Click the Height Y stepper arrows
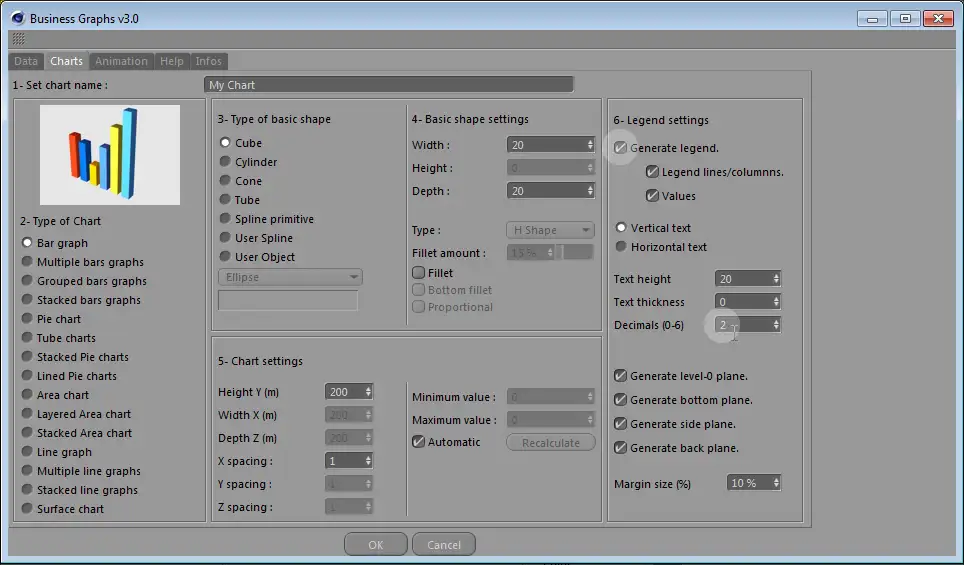This screenshot has height=565, width=964. coord(368,392)
